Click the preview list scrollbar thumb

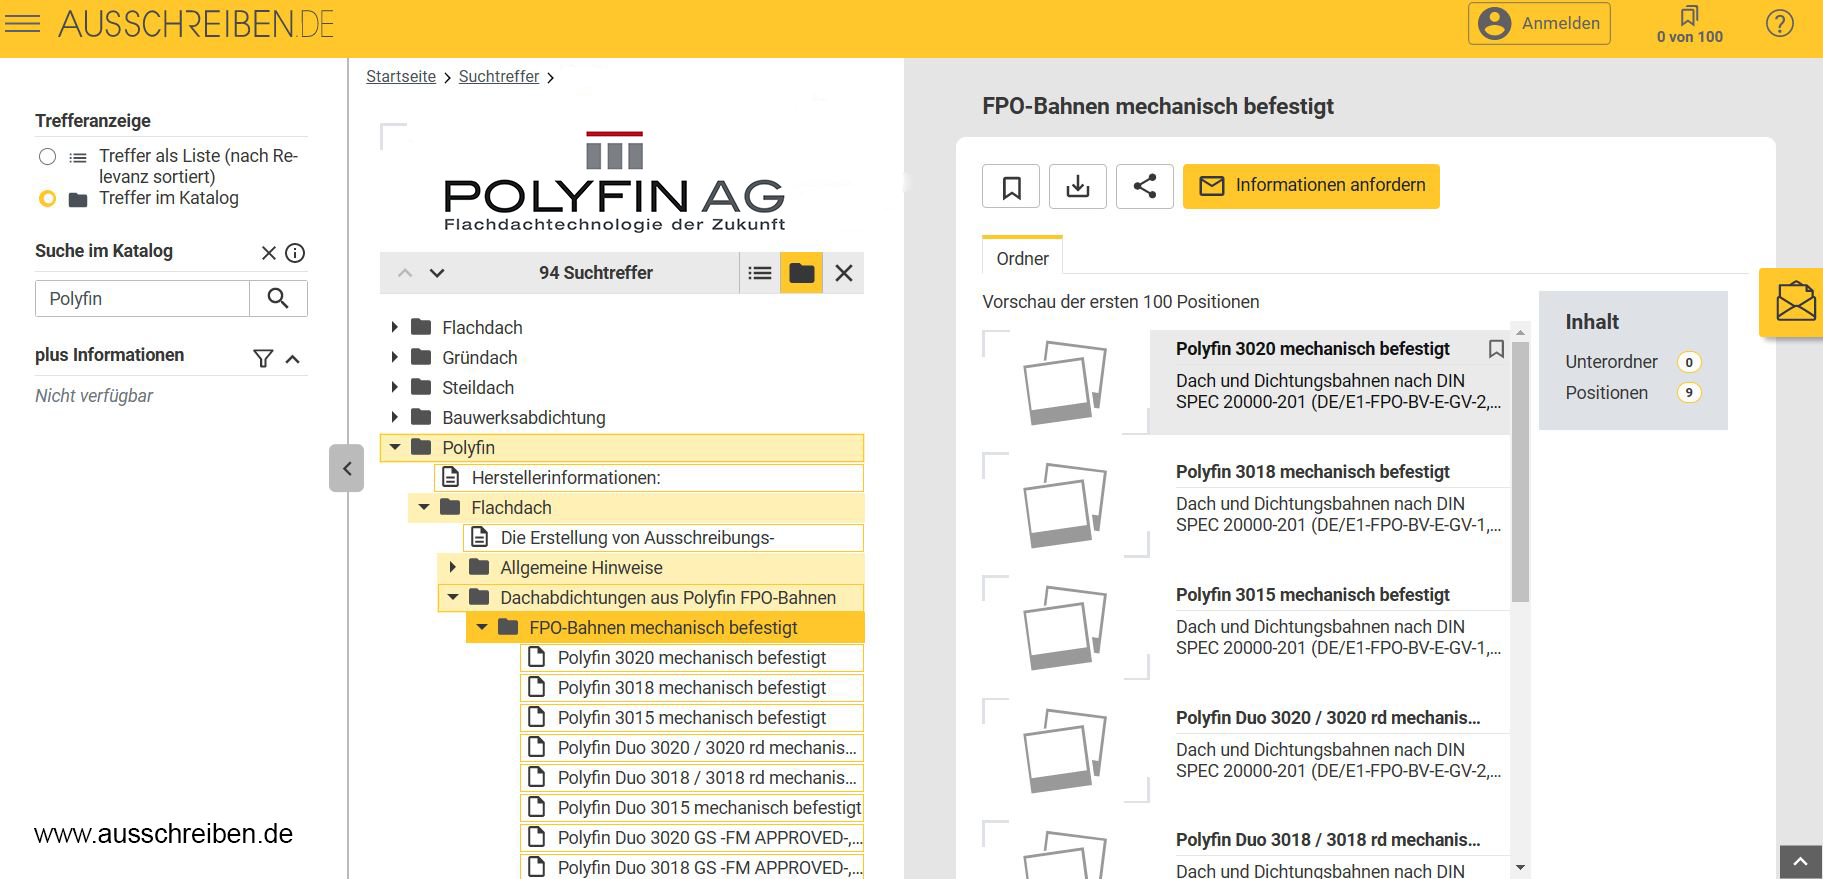(x=1520, y=471)
